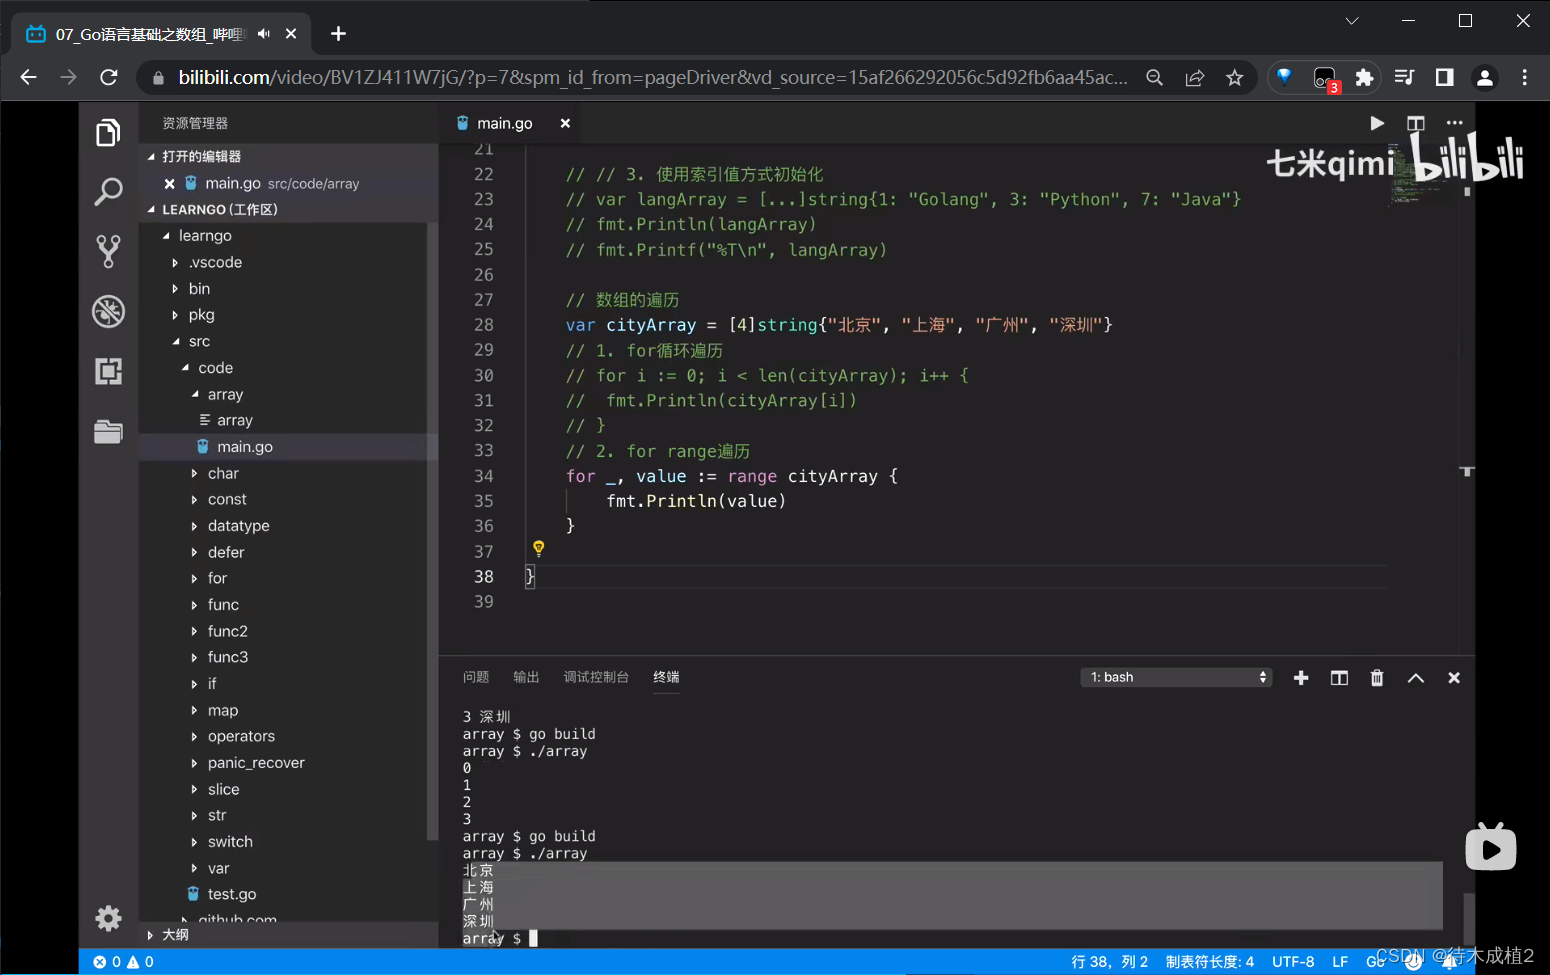Open the array binary file
This screenshot has width=1550, height=975.
(235, 420)
